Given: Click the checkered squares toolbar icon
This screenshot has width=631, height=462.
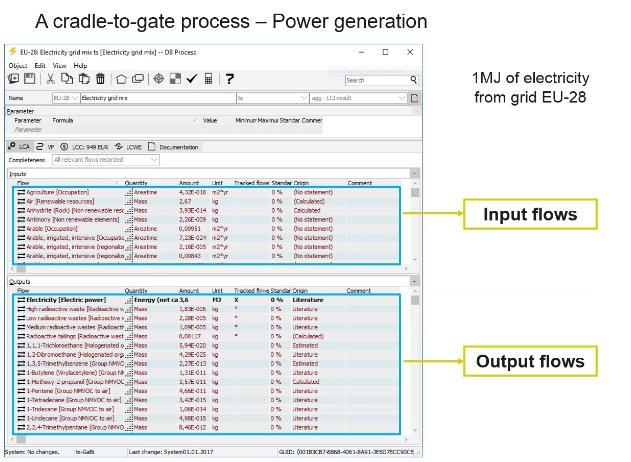Looking at the screenshot, I should pyautogui.click(x=175, y=78).
